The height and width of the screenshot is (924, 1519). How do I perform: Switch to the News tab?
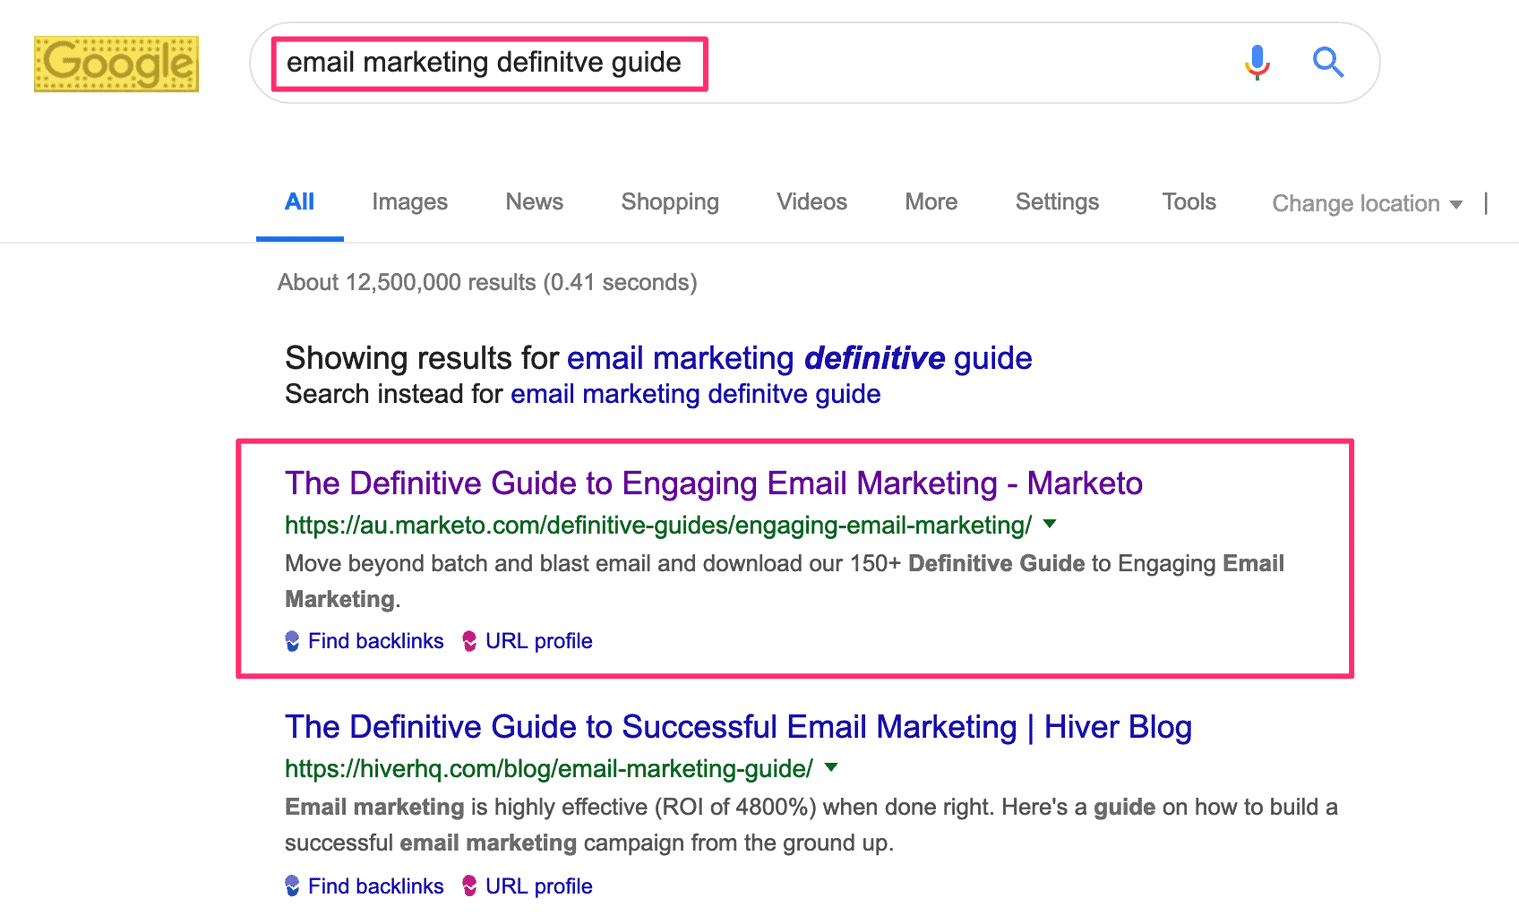(x=534, y=202)
